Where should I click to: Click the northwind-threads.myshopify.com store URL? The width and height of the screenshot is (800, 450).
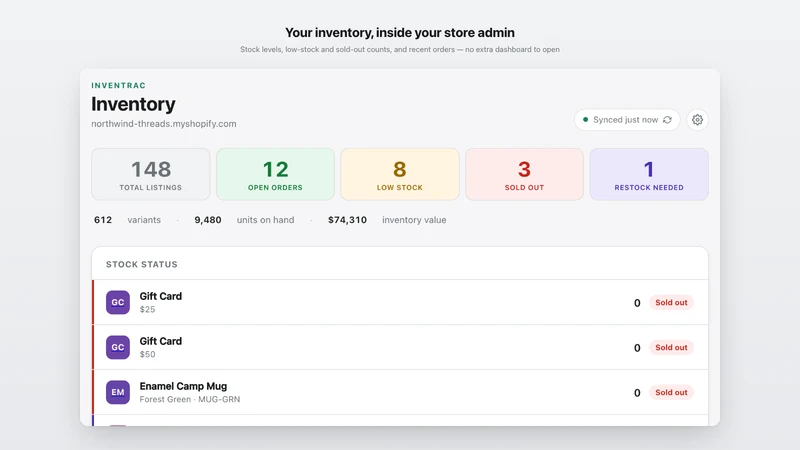[164, 123]
